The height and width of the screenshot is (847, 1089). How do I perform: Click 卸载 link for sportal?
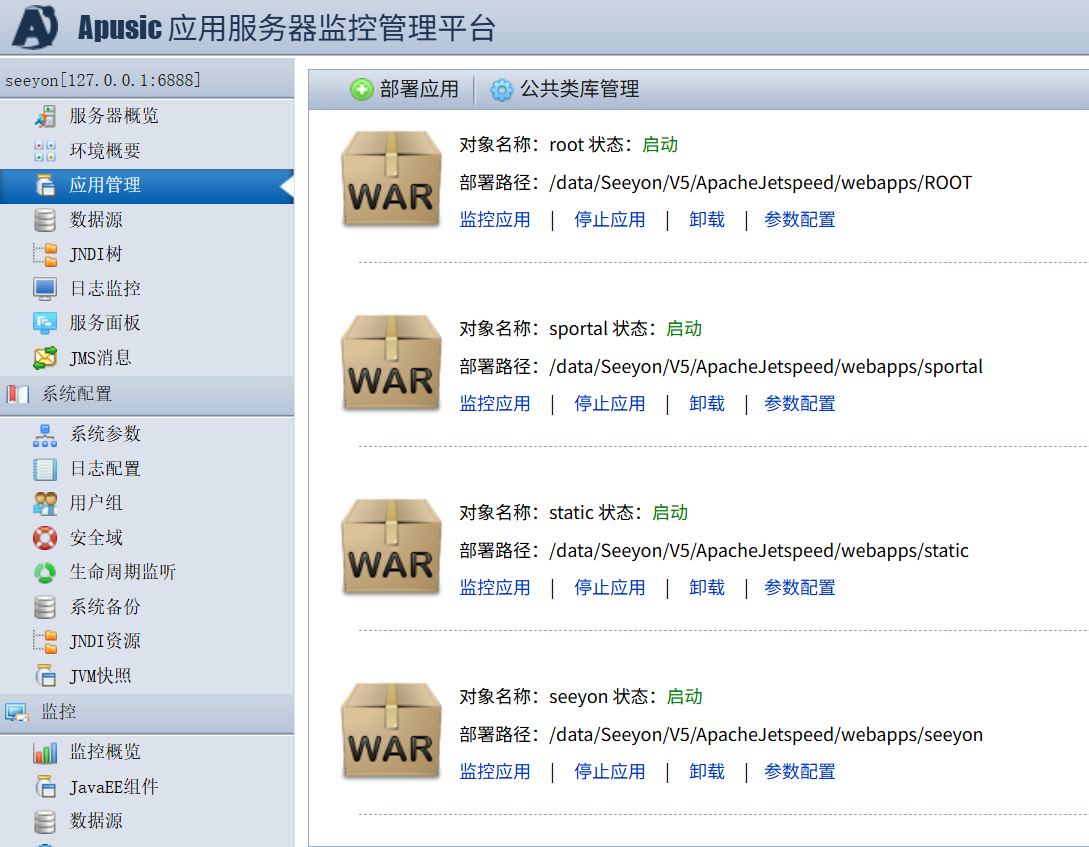point(706,404)
